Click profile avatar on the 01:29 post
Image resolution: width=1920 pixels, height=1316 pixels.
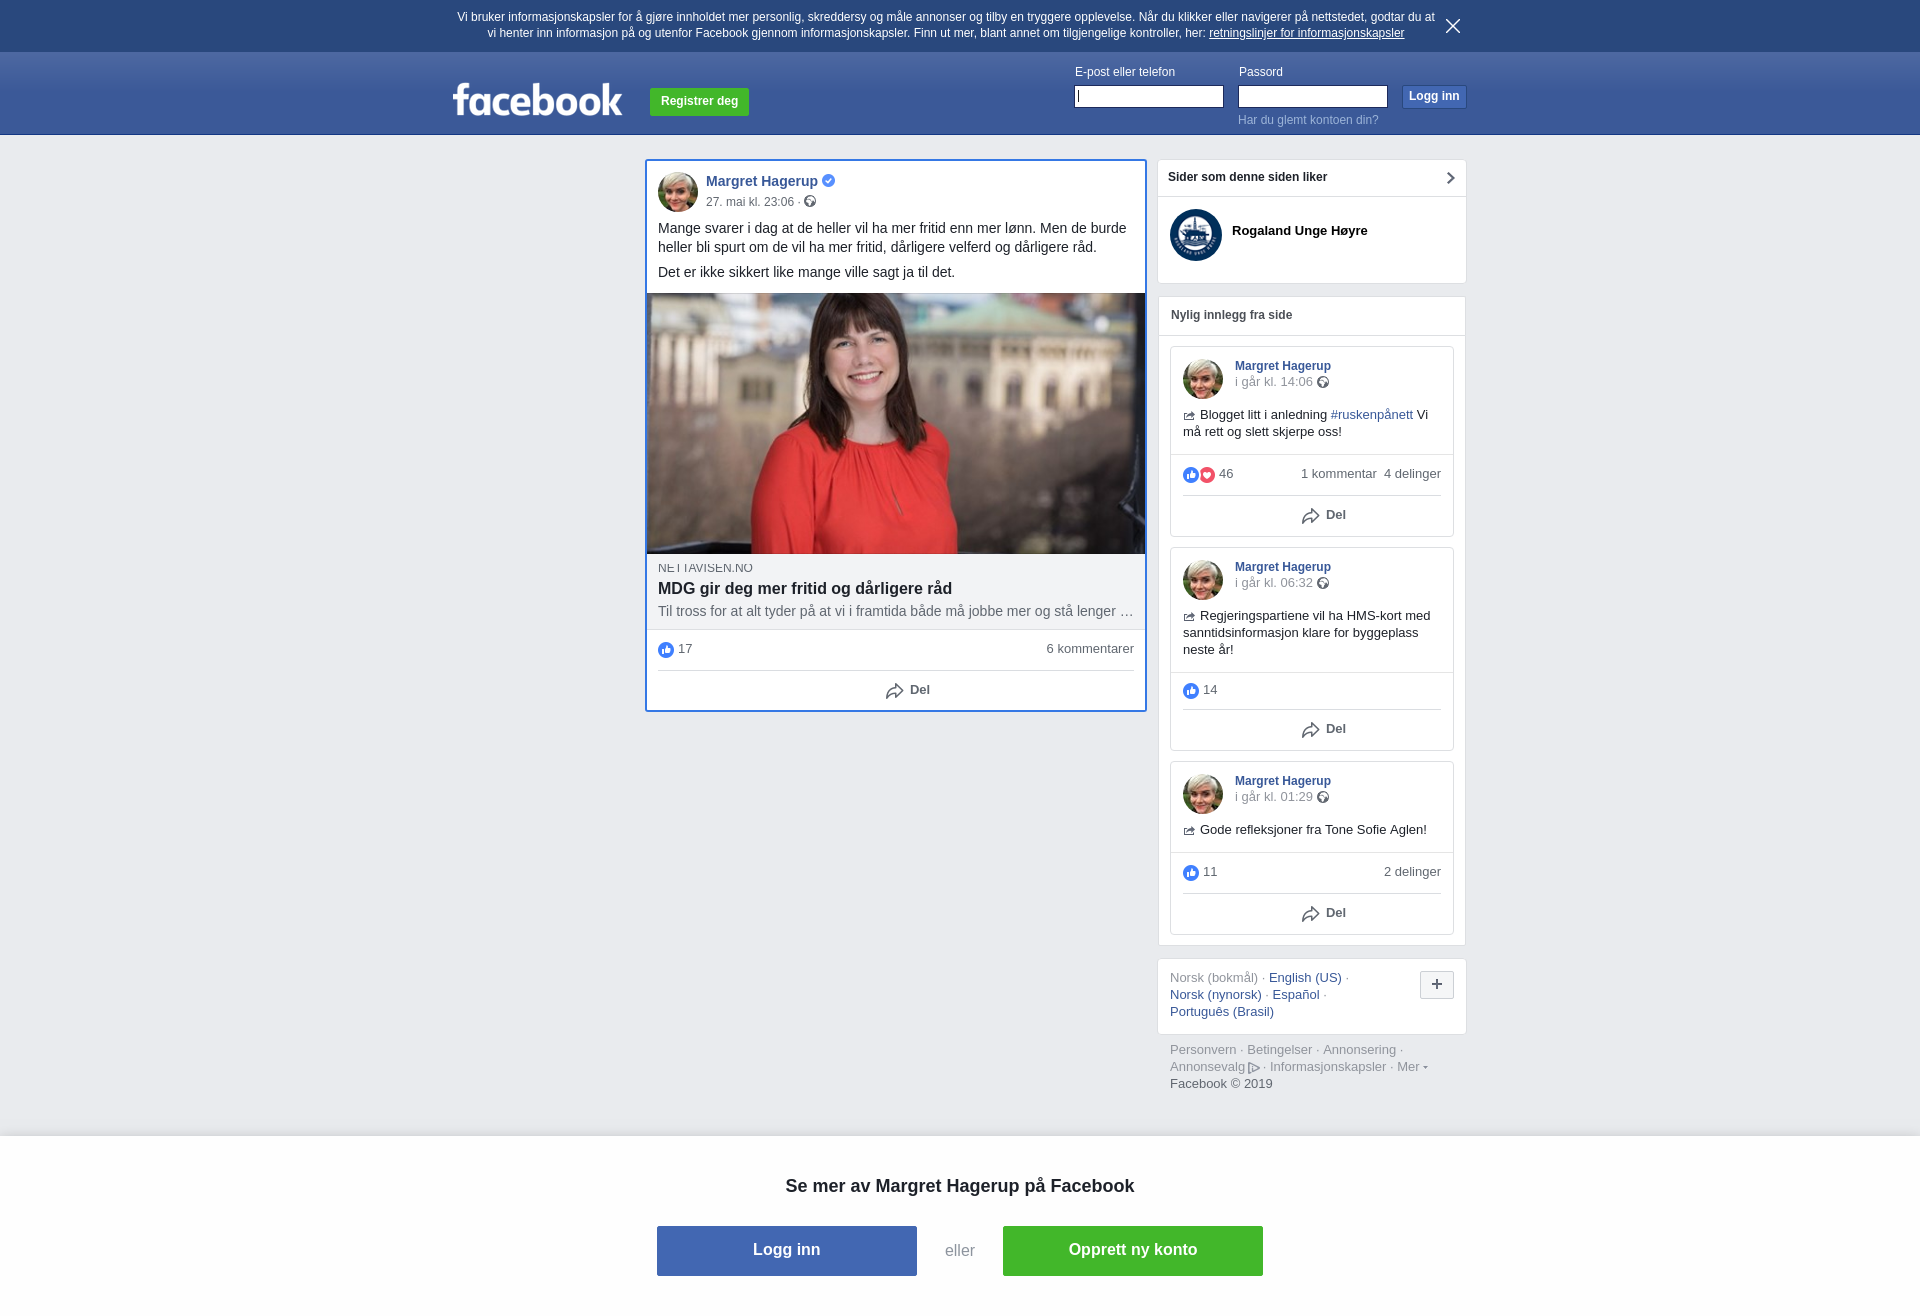(x=1203, y=794)
